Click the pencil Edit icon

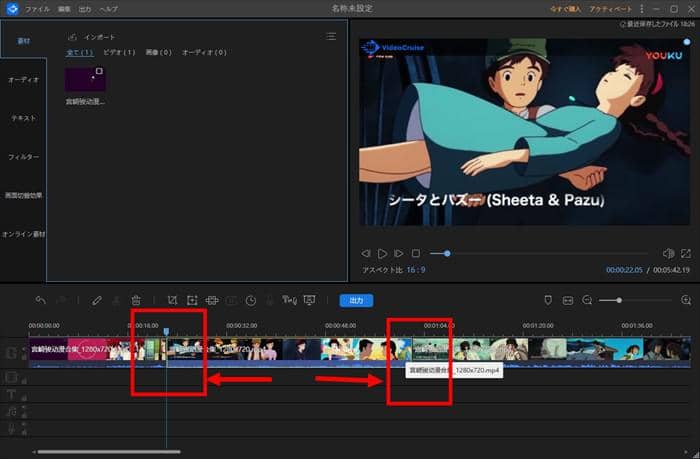tap(96, 300)
